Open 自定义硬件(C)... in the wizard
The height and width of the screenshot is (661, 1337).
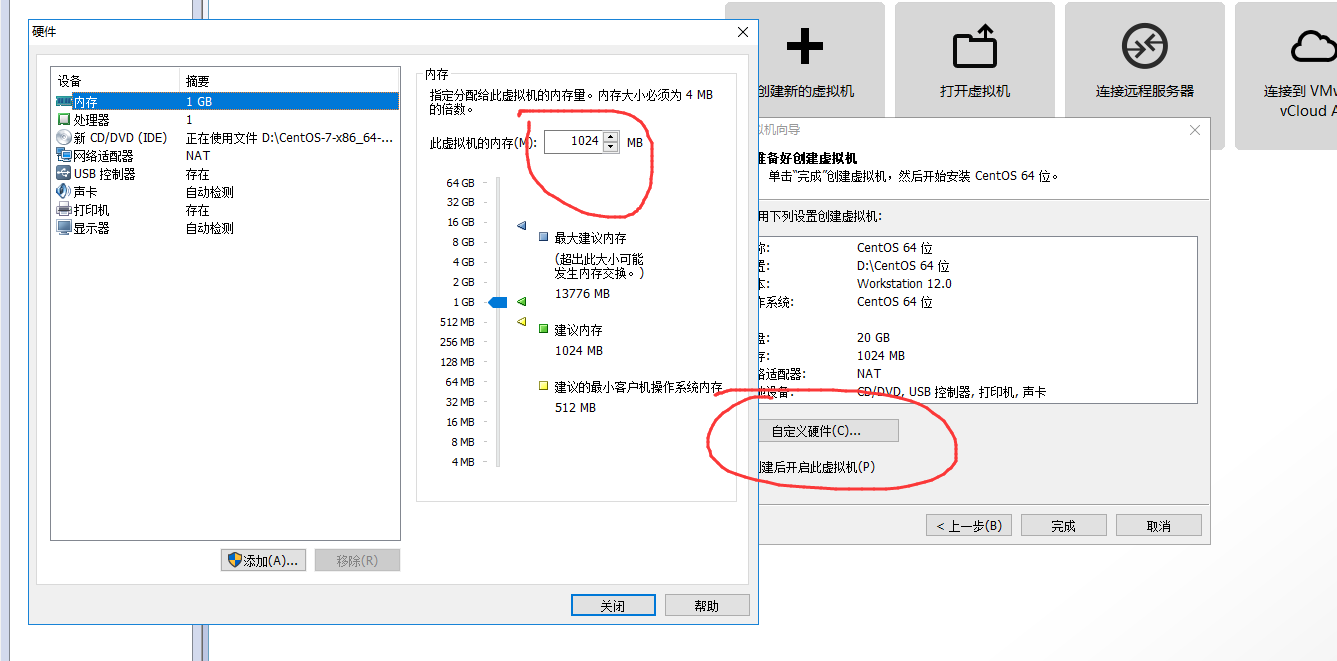829,431
